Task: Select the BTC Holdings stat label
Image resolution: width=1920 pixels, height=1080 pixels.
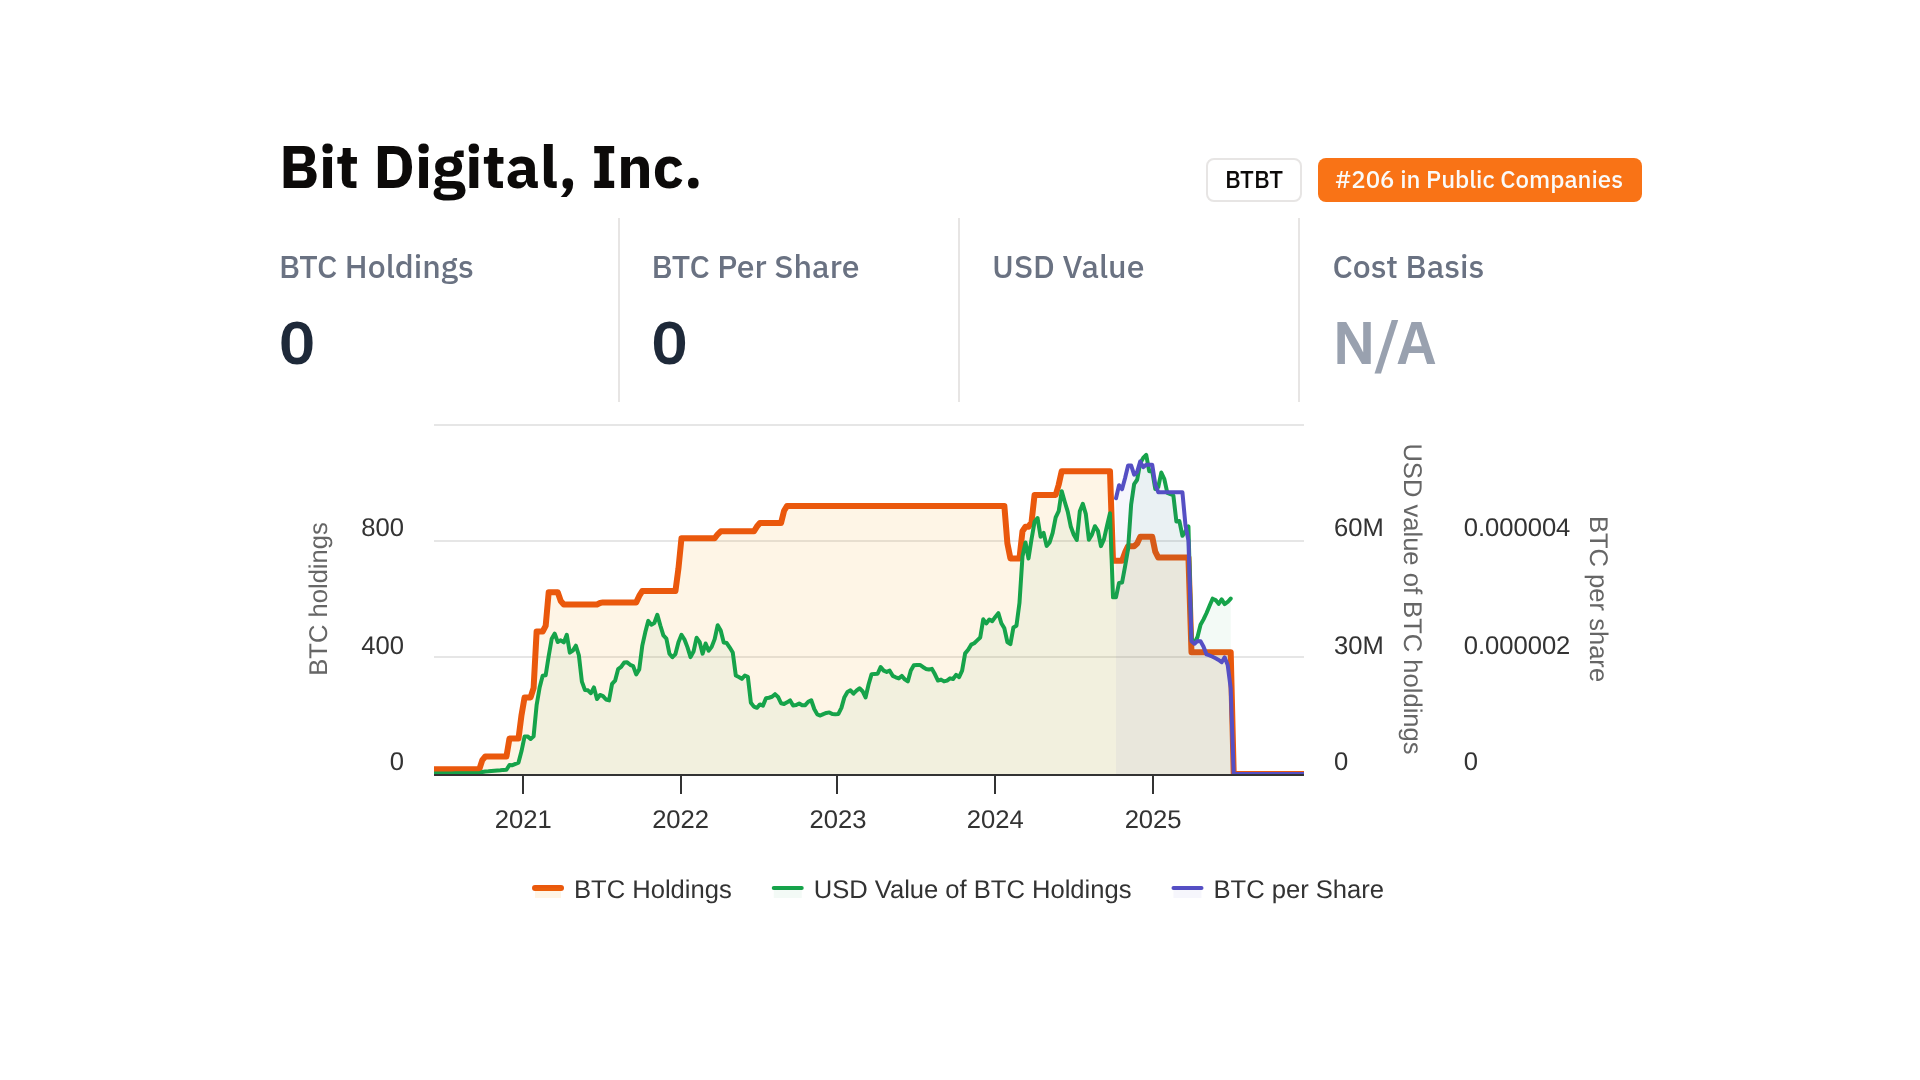Action: 376,267
